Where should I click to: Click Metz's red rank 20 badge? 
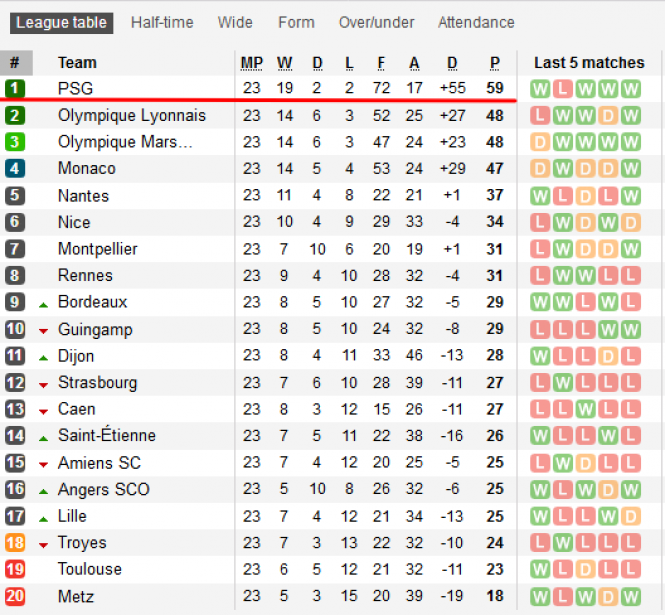pyautogui.click(x=15, y=596)
